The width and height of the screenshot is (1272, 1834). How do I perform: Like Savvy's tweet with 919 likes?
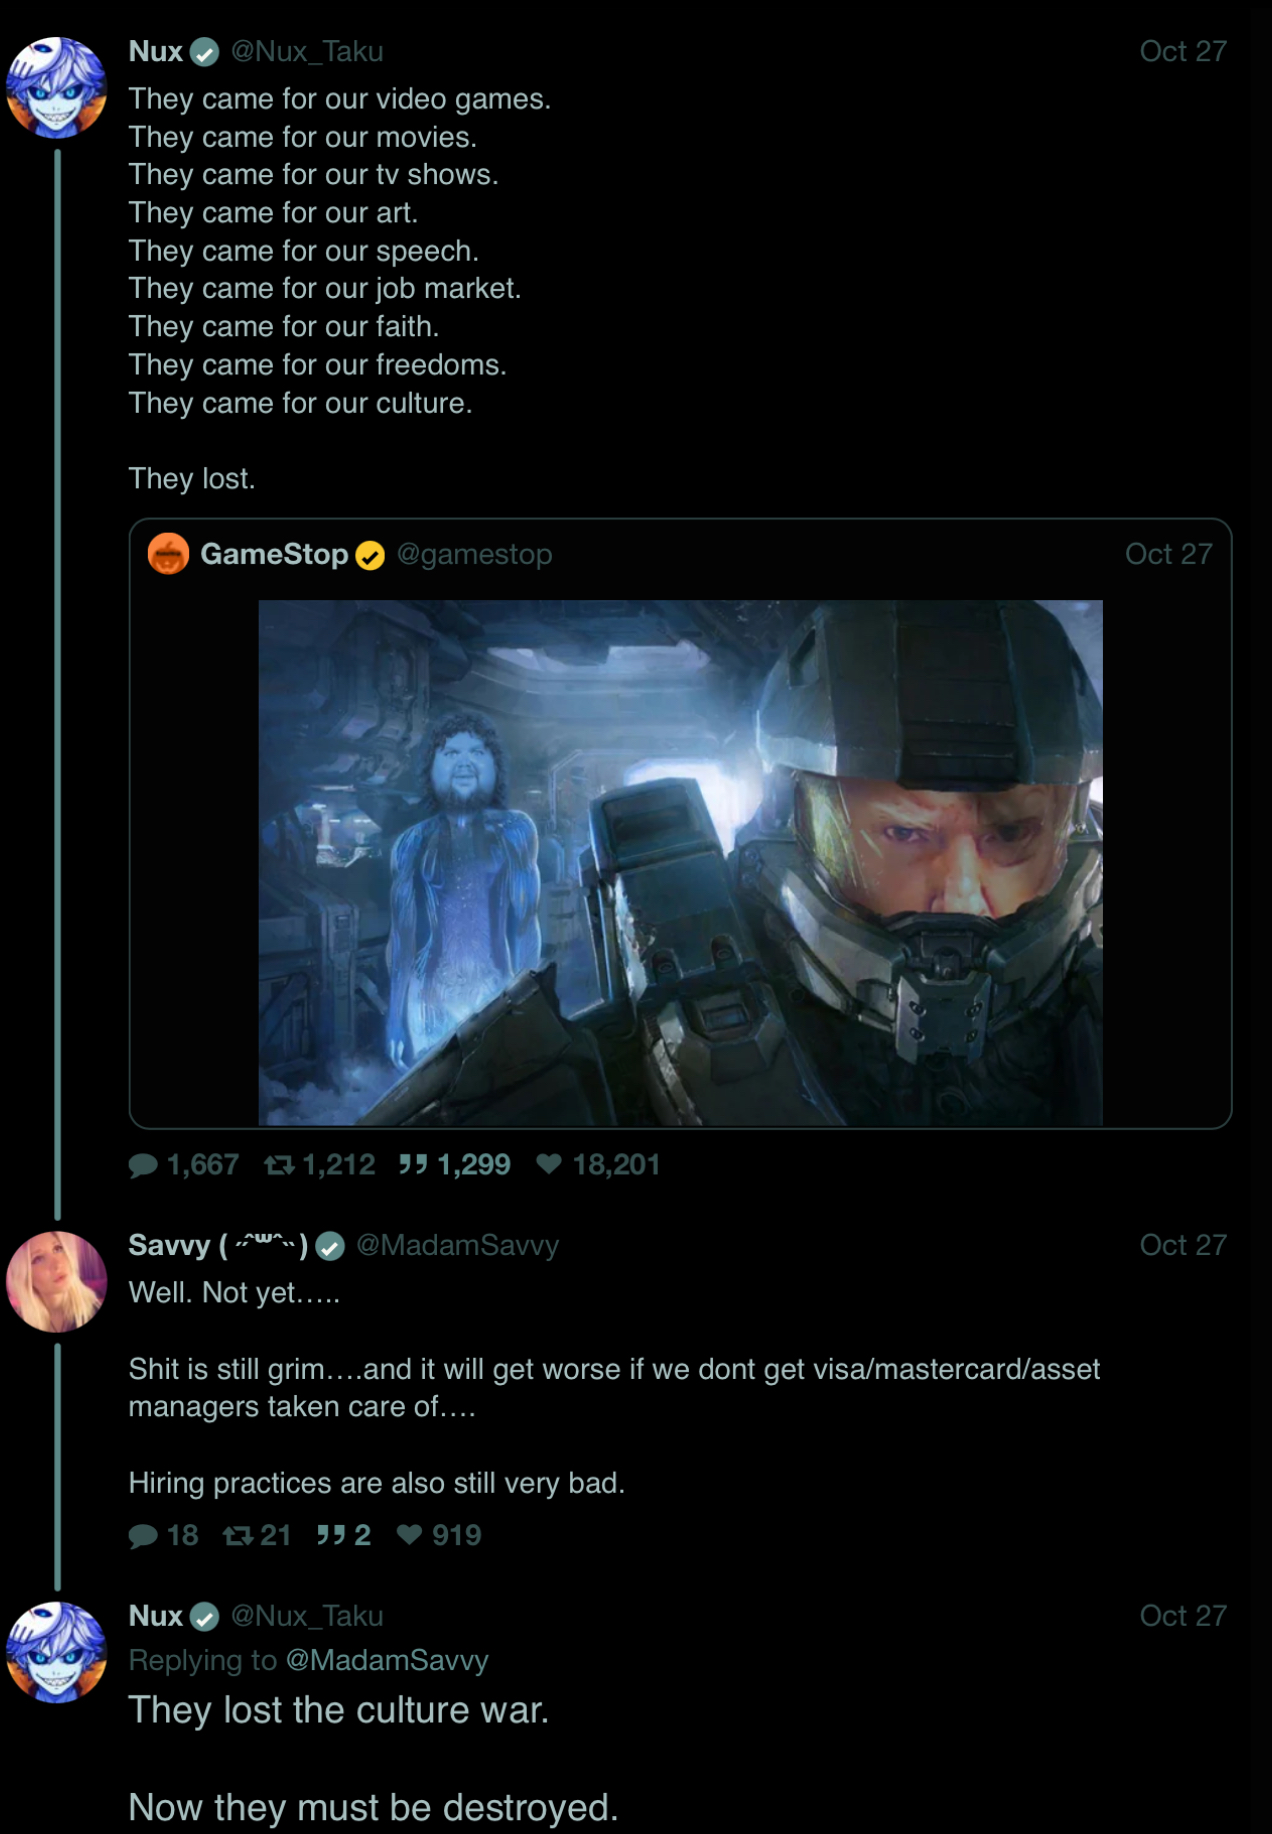[409, 1536]
